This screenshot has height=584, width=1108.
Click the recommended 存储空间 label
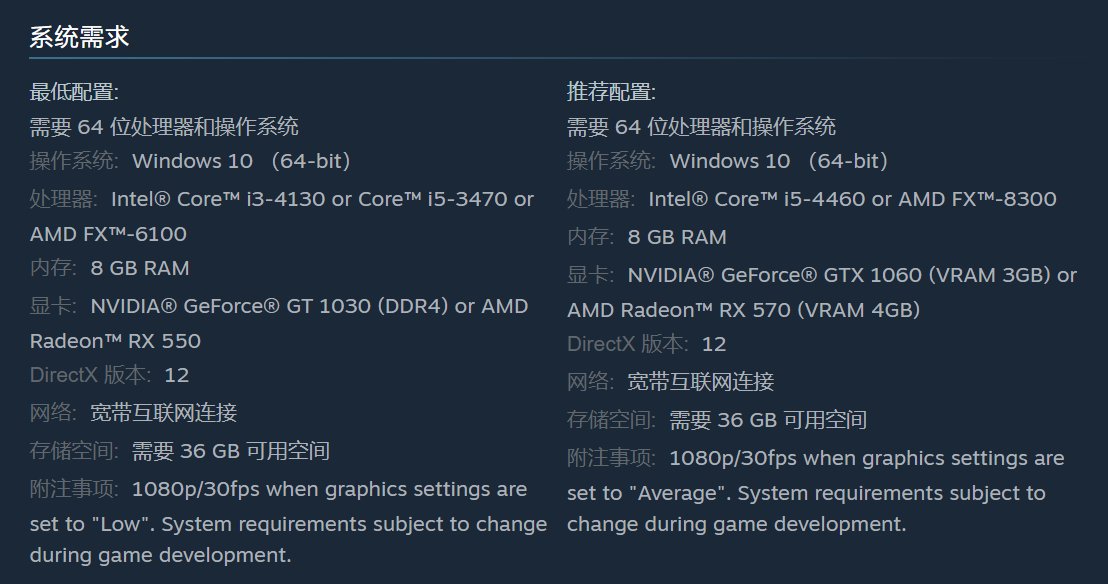point(611,420)
